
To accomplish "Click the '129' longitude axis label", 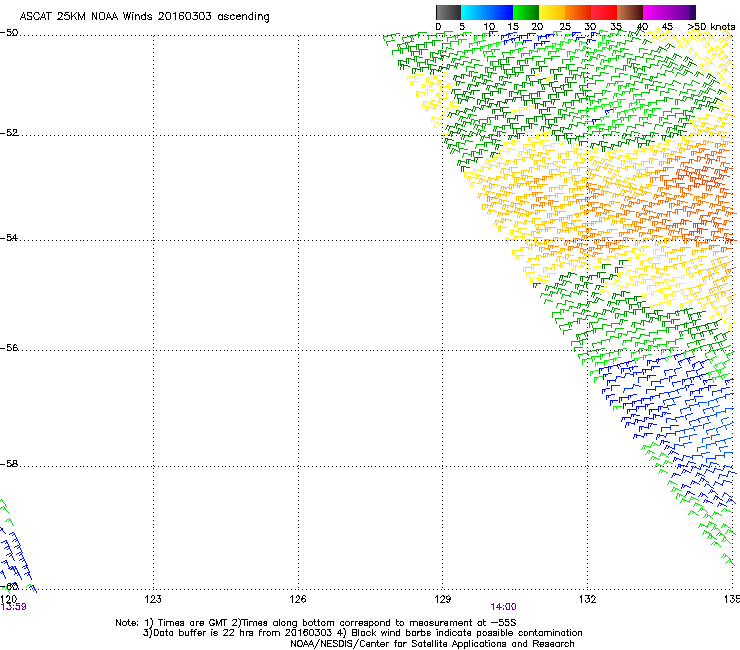I will [442, 599].
